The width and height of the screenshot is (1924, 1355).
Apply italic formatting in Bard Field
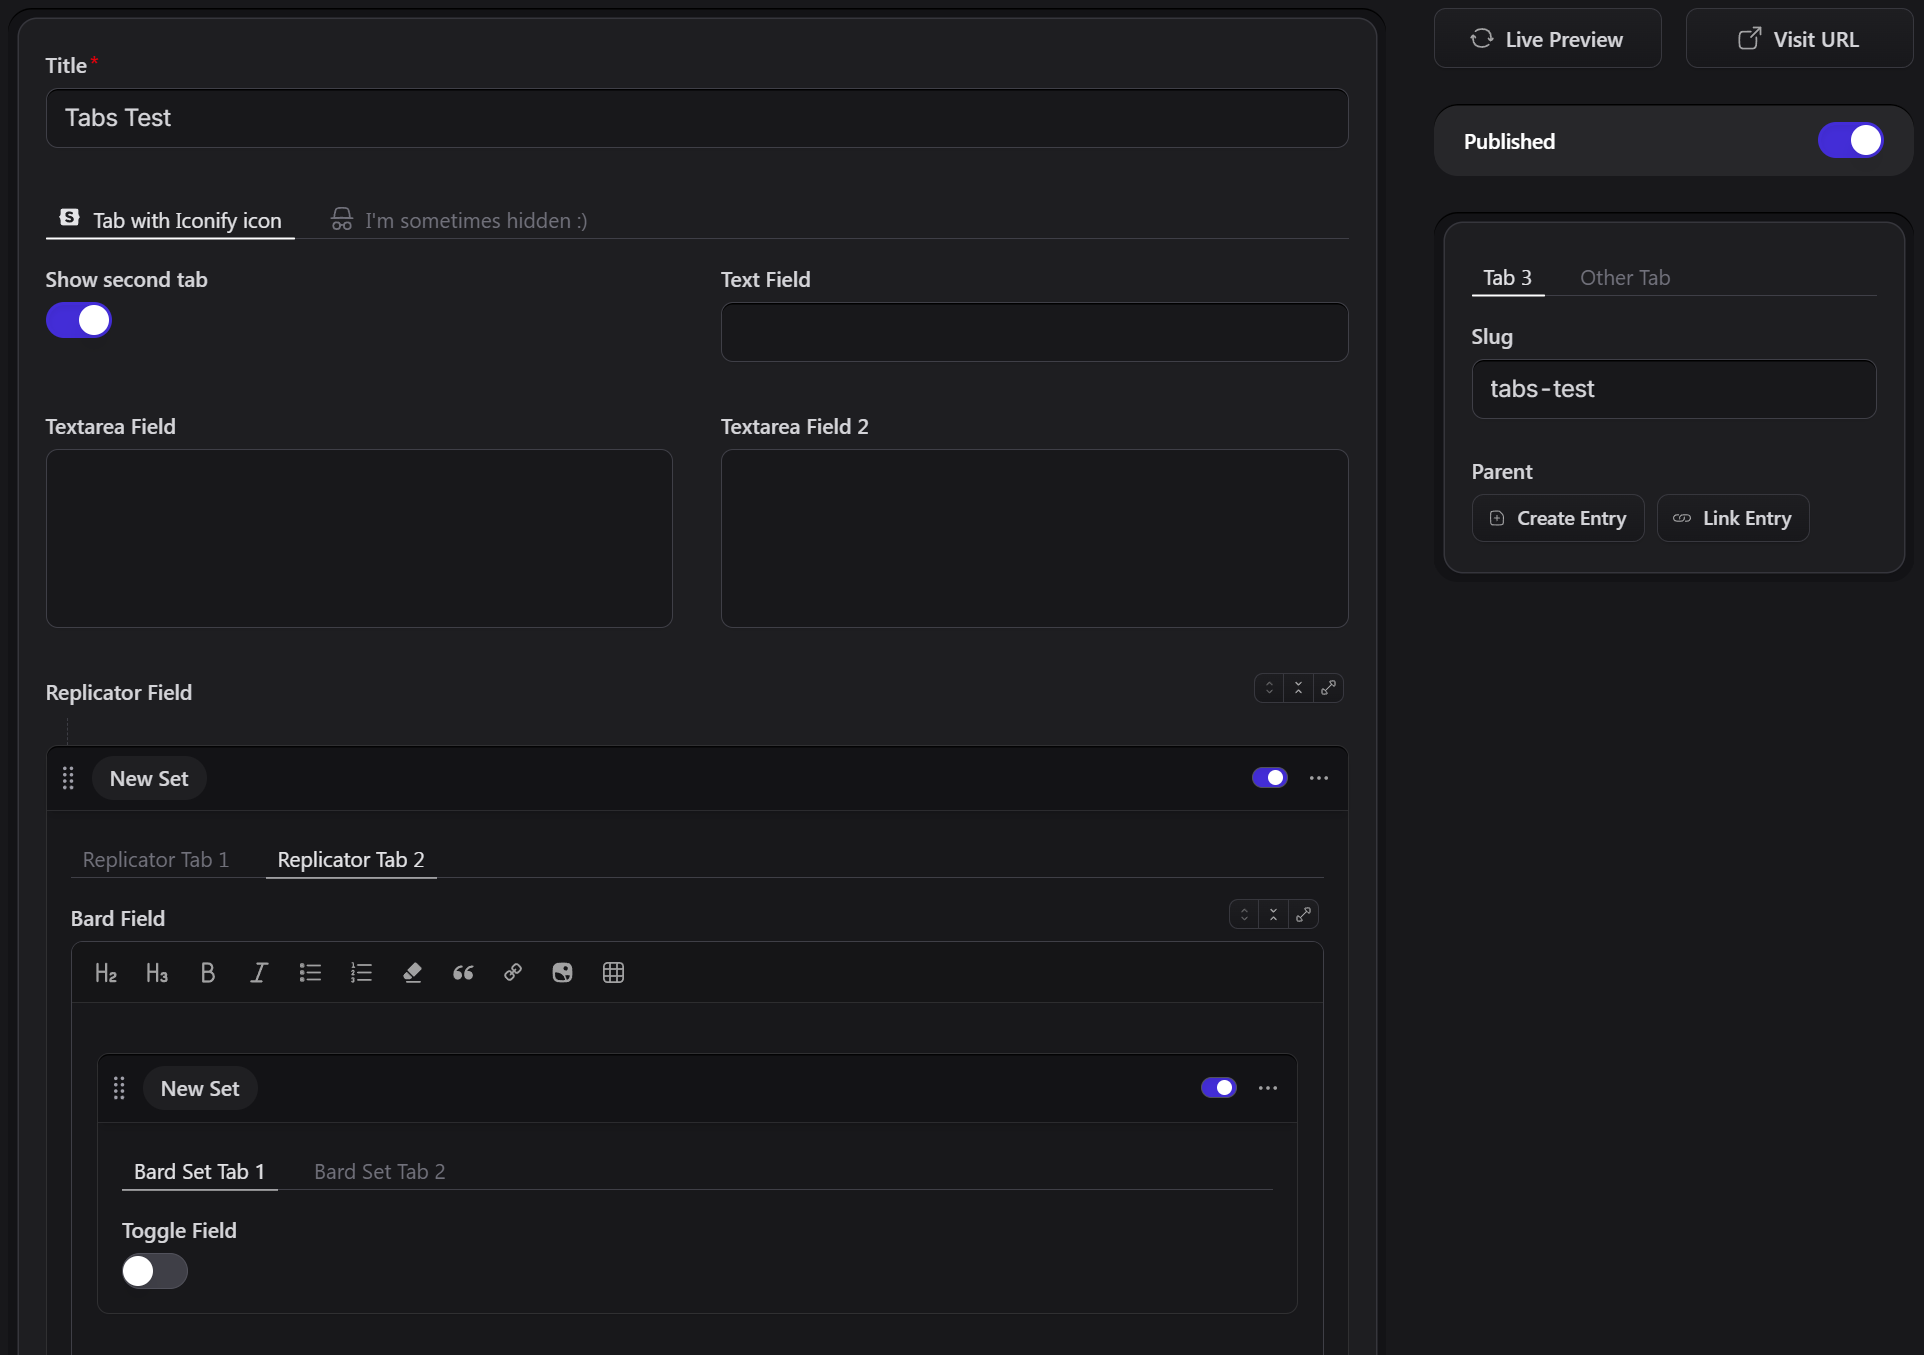(259, 973)
